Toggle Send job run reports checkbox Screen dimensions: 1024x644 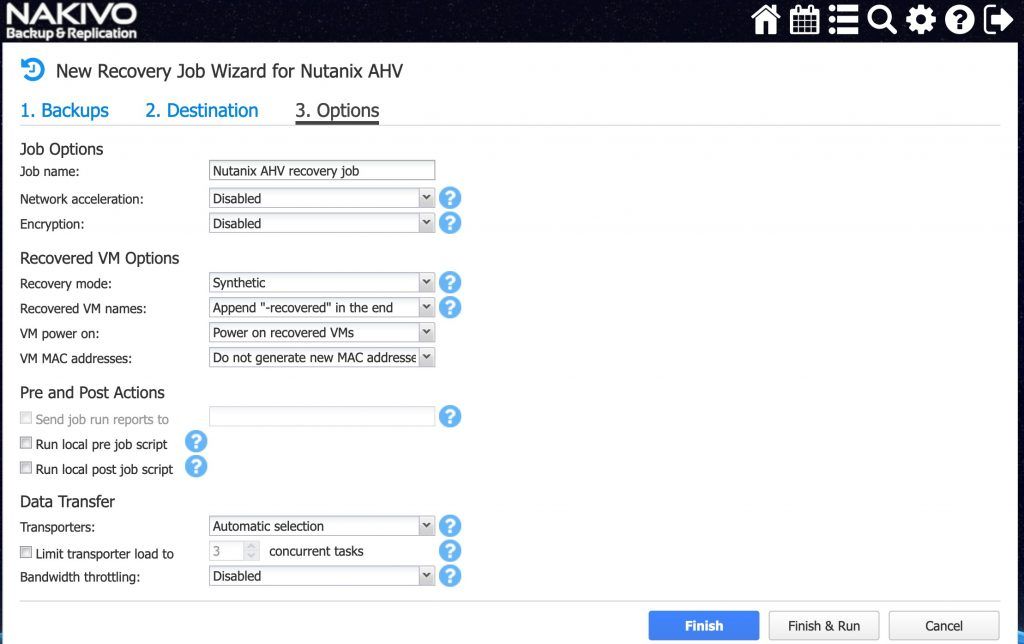point(26,417)
